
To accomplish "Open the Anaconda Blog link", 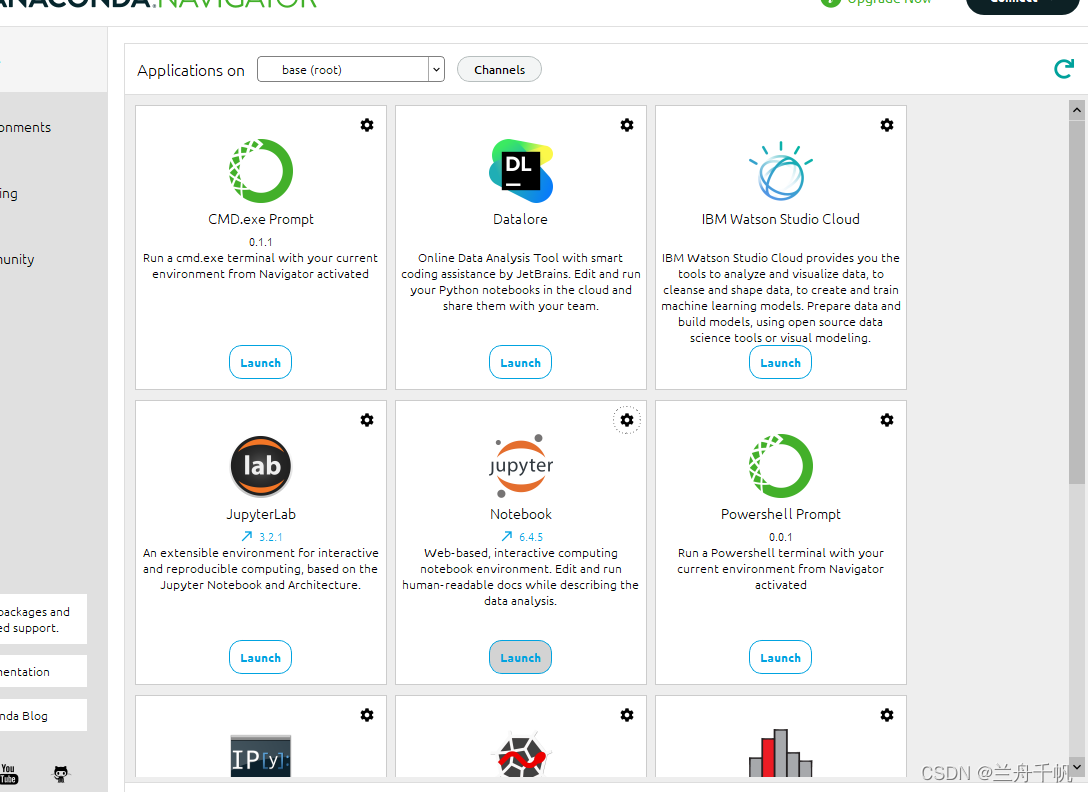I will [x=43, y=715].
